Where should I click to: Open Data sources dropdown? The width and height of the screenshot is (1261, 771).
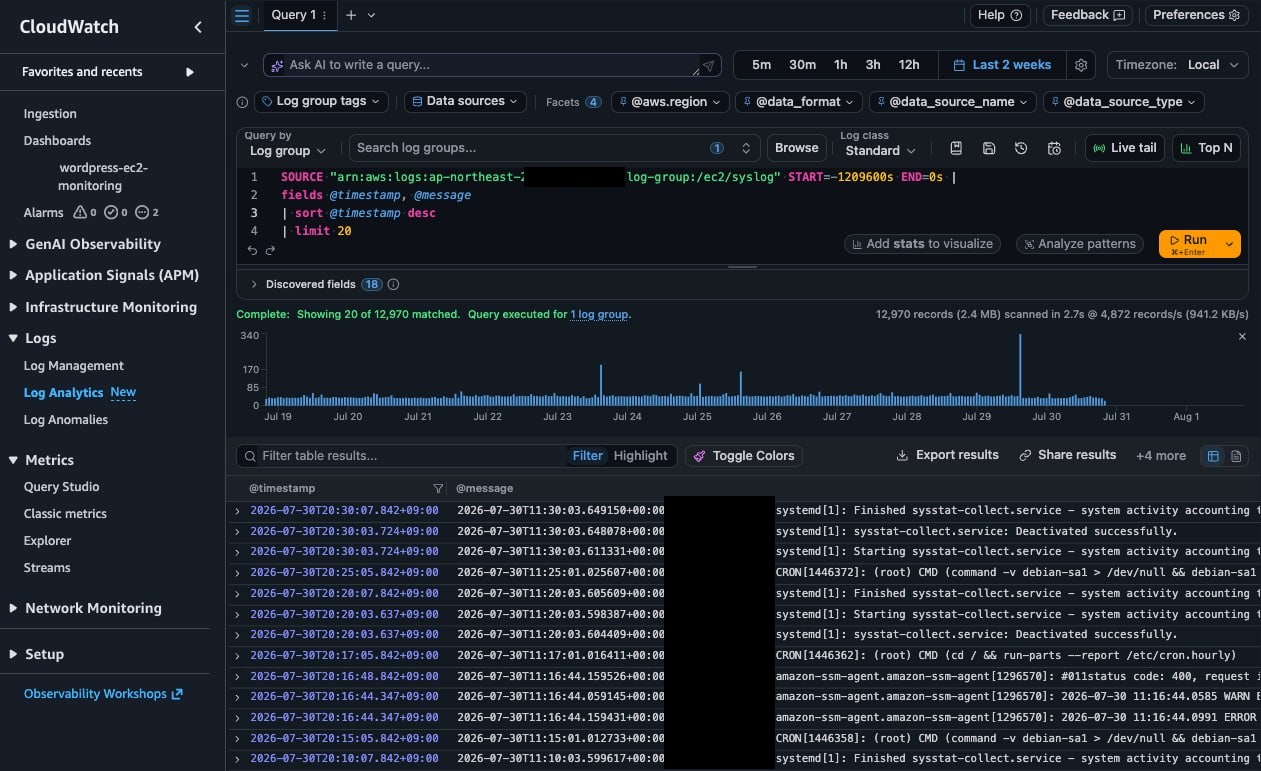(x=465, y=102)
